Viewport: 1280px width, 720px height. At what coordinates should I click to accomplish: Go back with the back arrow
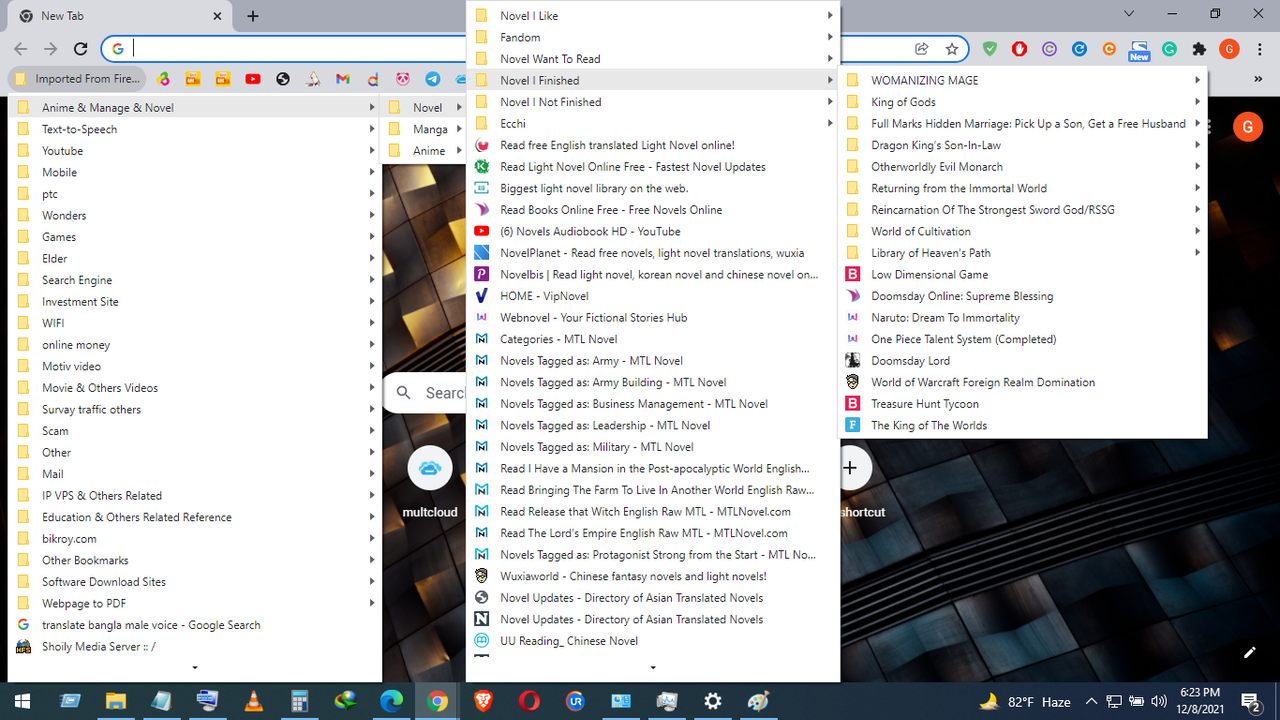point(20,48)
